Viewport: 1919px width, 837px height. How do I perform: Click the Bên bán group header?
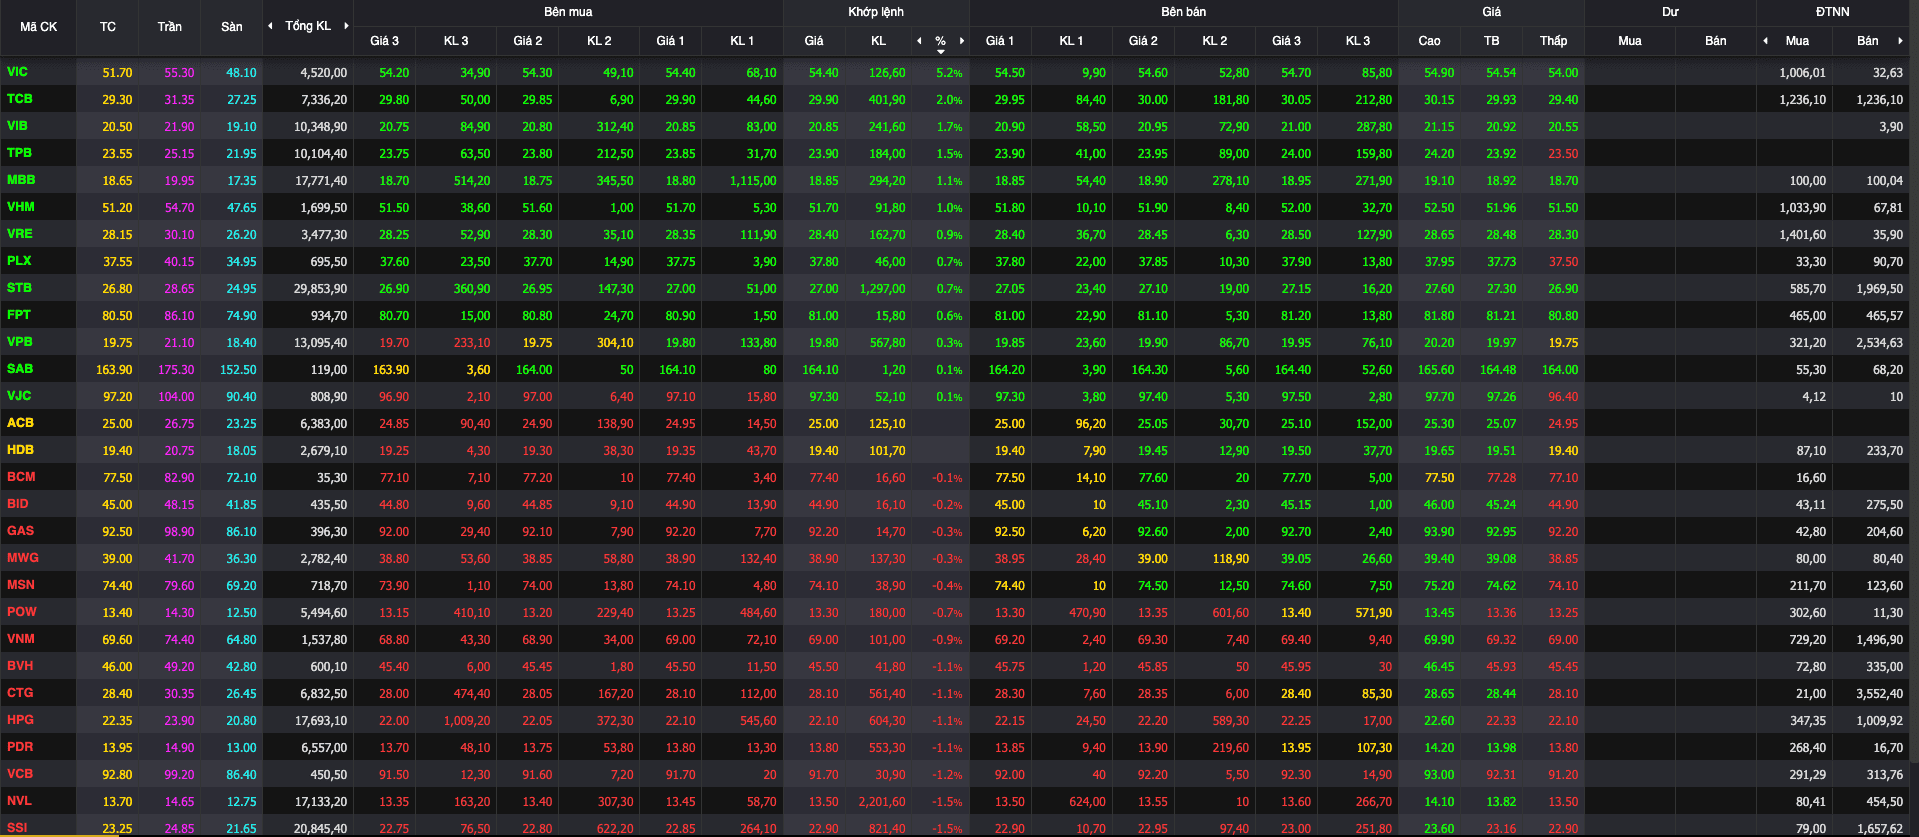(1184, 12)
